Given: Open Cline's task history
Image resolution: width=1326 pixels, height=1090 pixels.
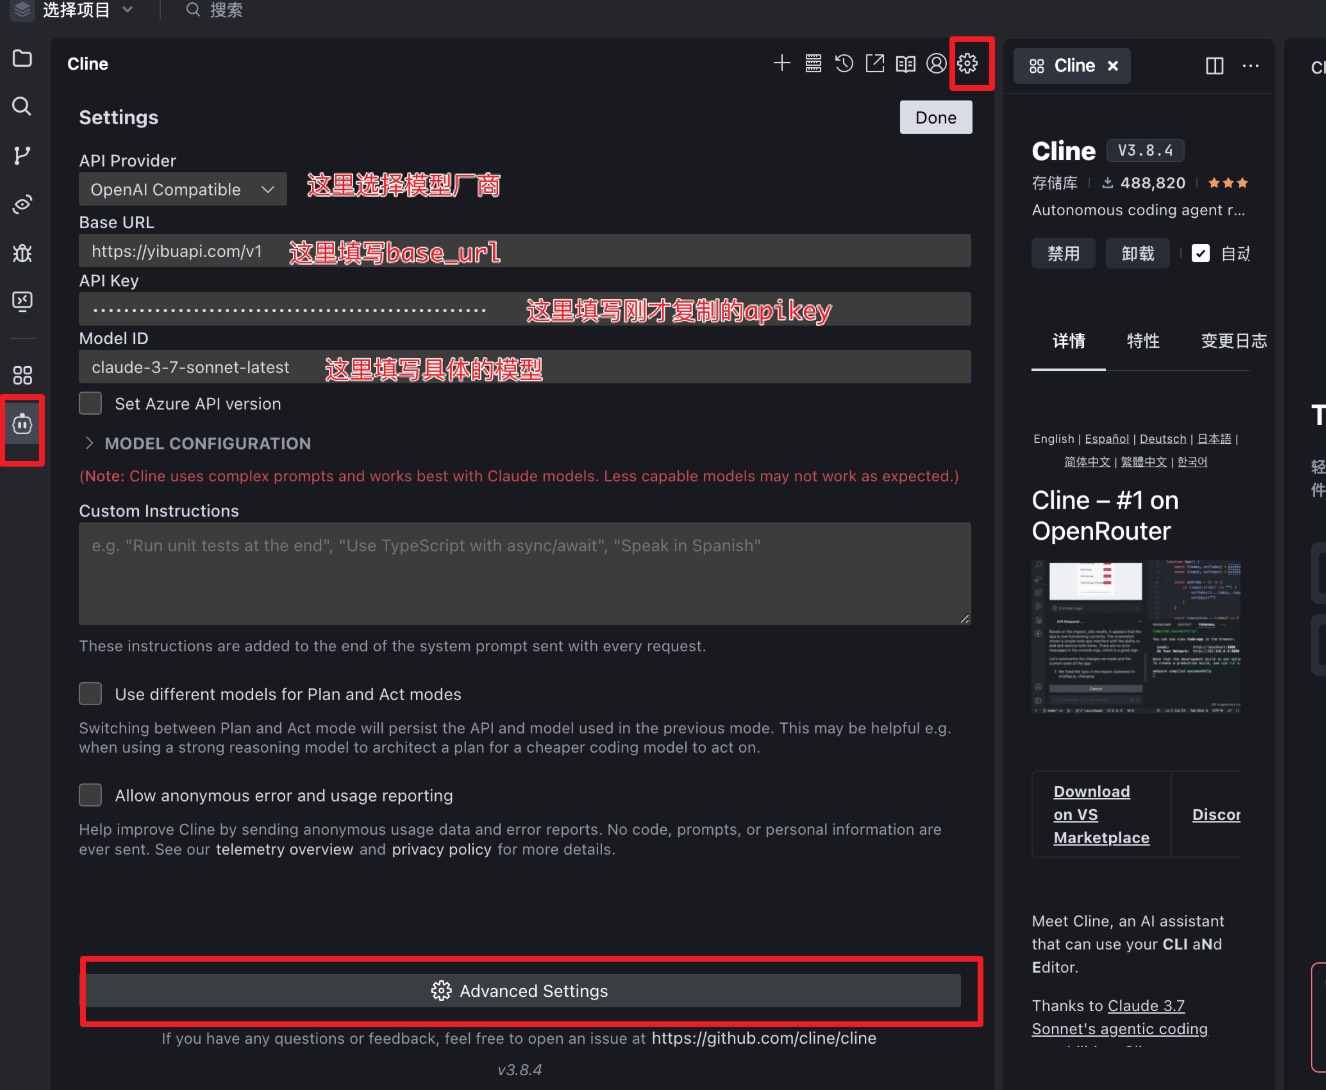Looking at the screenshot, I should pyautogui.click(x=843, y=63).
